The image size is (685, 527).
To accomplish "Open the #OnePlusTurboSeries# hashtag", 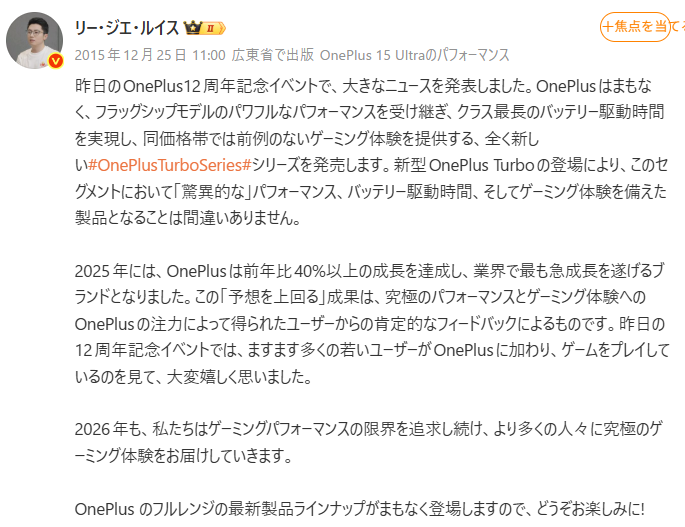I will point(170,165).
